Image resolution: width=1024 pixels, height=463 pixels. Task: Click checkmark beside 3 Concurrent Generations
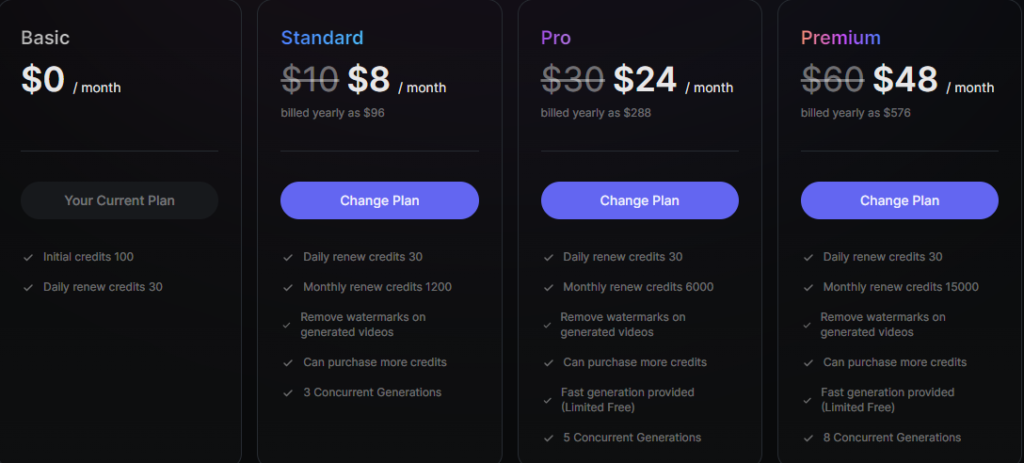click(x=288, y=393)
